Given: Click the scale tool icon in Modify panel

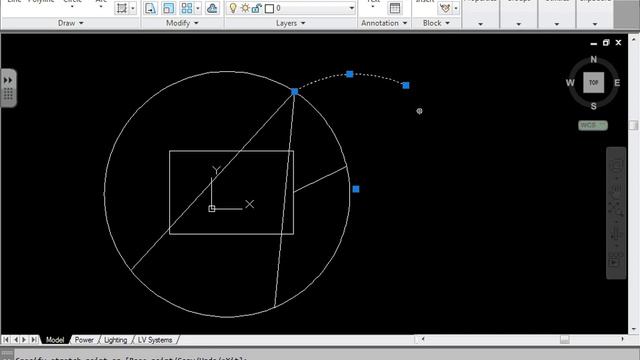Looking at the screenshot, I should point(168,8).
